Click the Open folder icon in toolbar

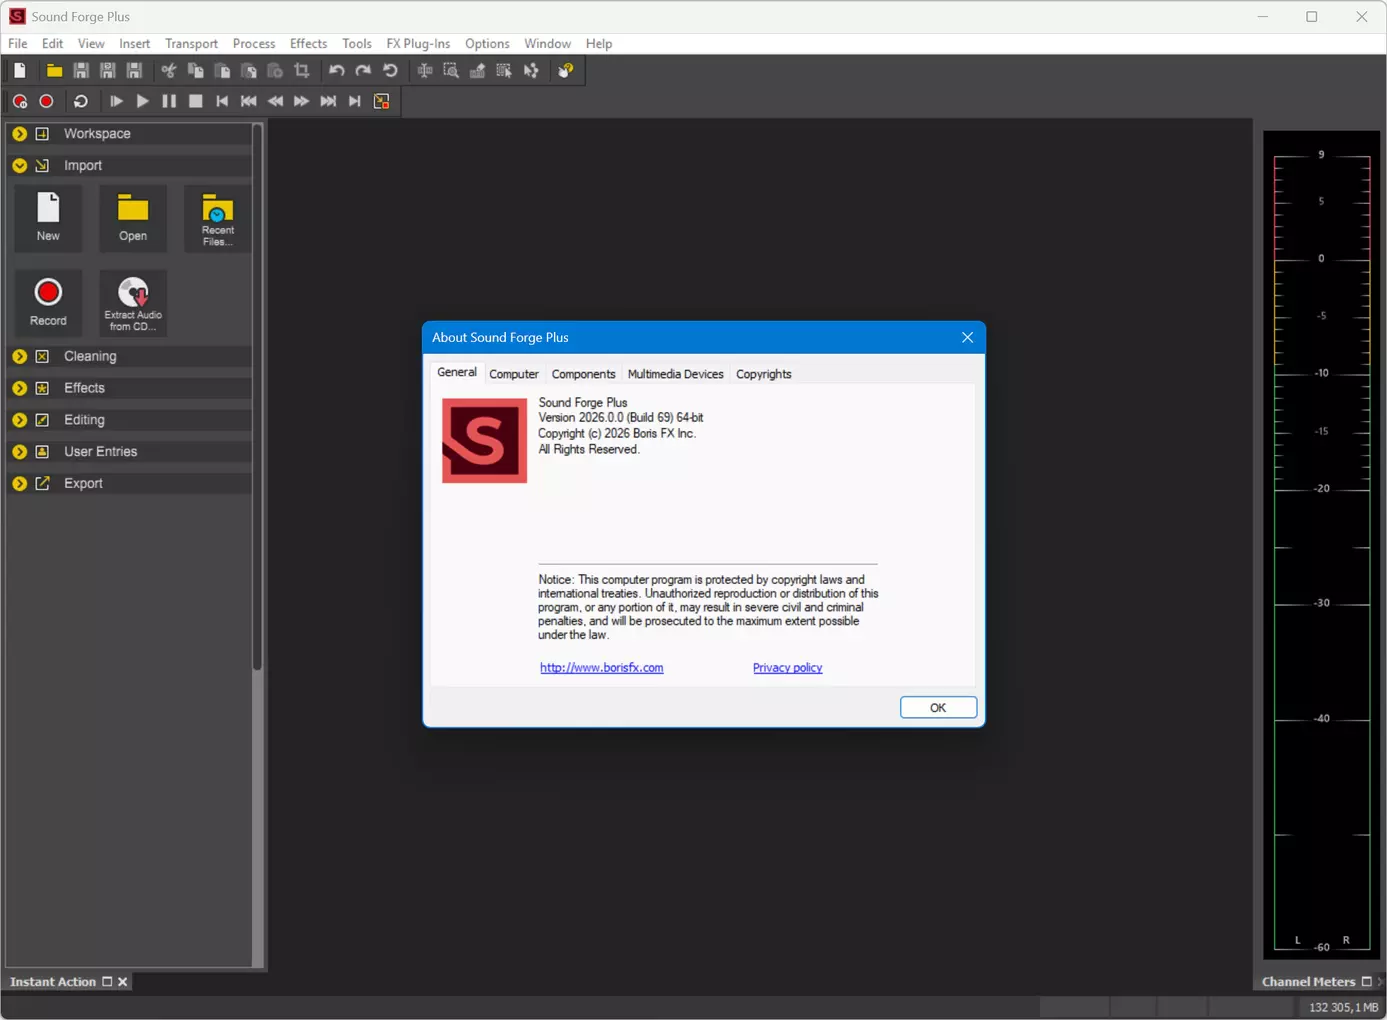54,71
